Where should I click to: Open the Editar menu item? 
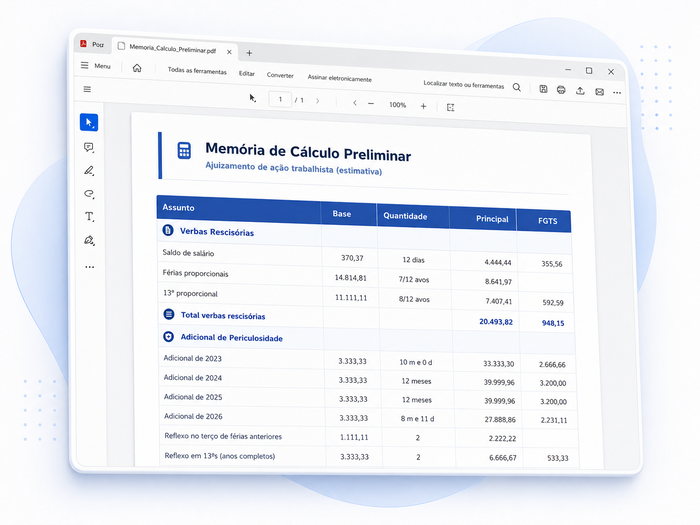click(x=246, y=73)
